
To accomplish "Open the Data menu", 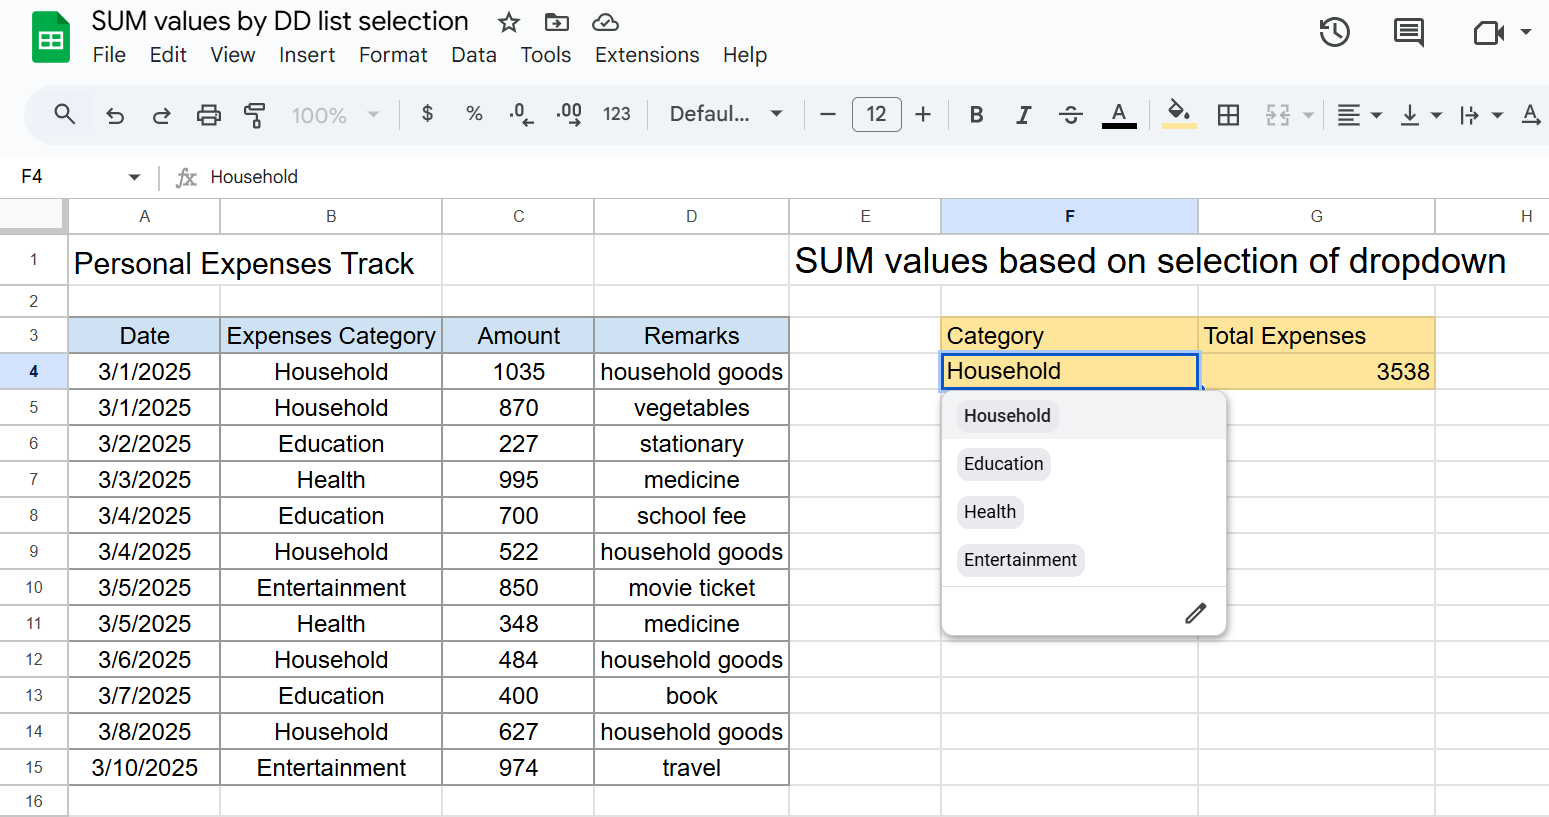I will [x=473, y=55].
